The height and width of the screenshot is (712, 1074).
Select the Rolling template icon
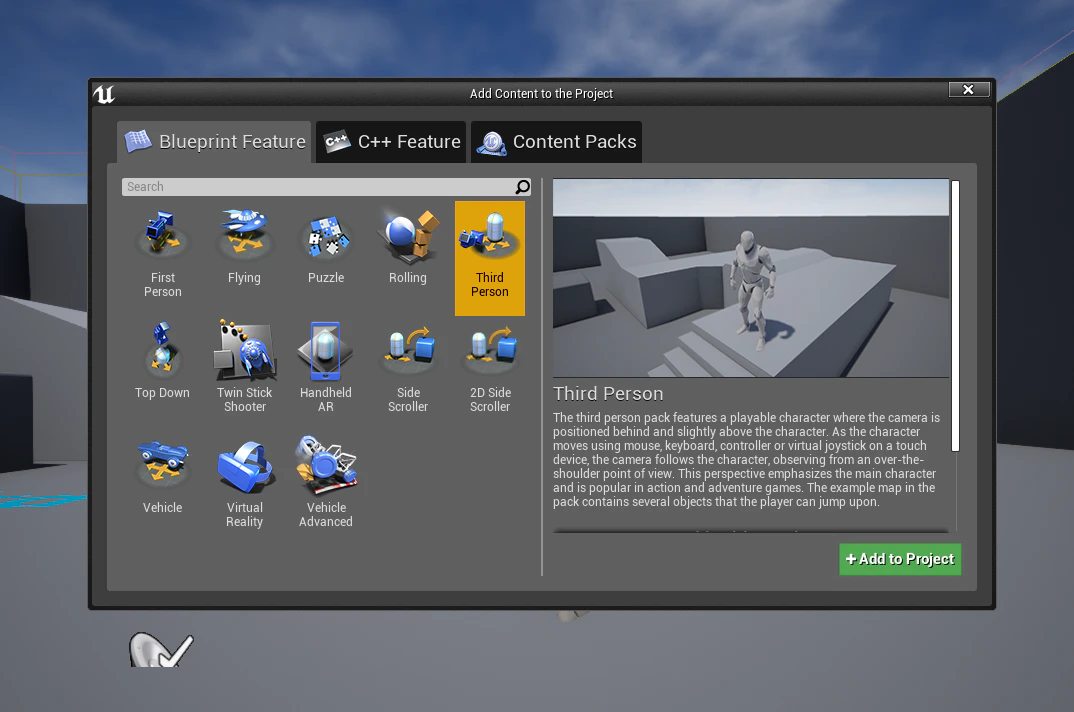tap(408, 237)
